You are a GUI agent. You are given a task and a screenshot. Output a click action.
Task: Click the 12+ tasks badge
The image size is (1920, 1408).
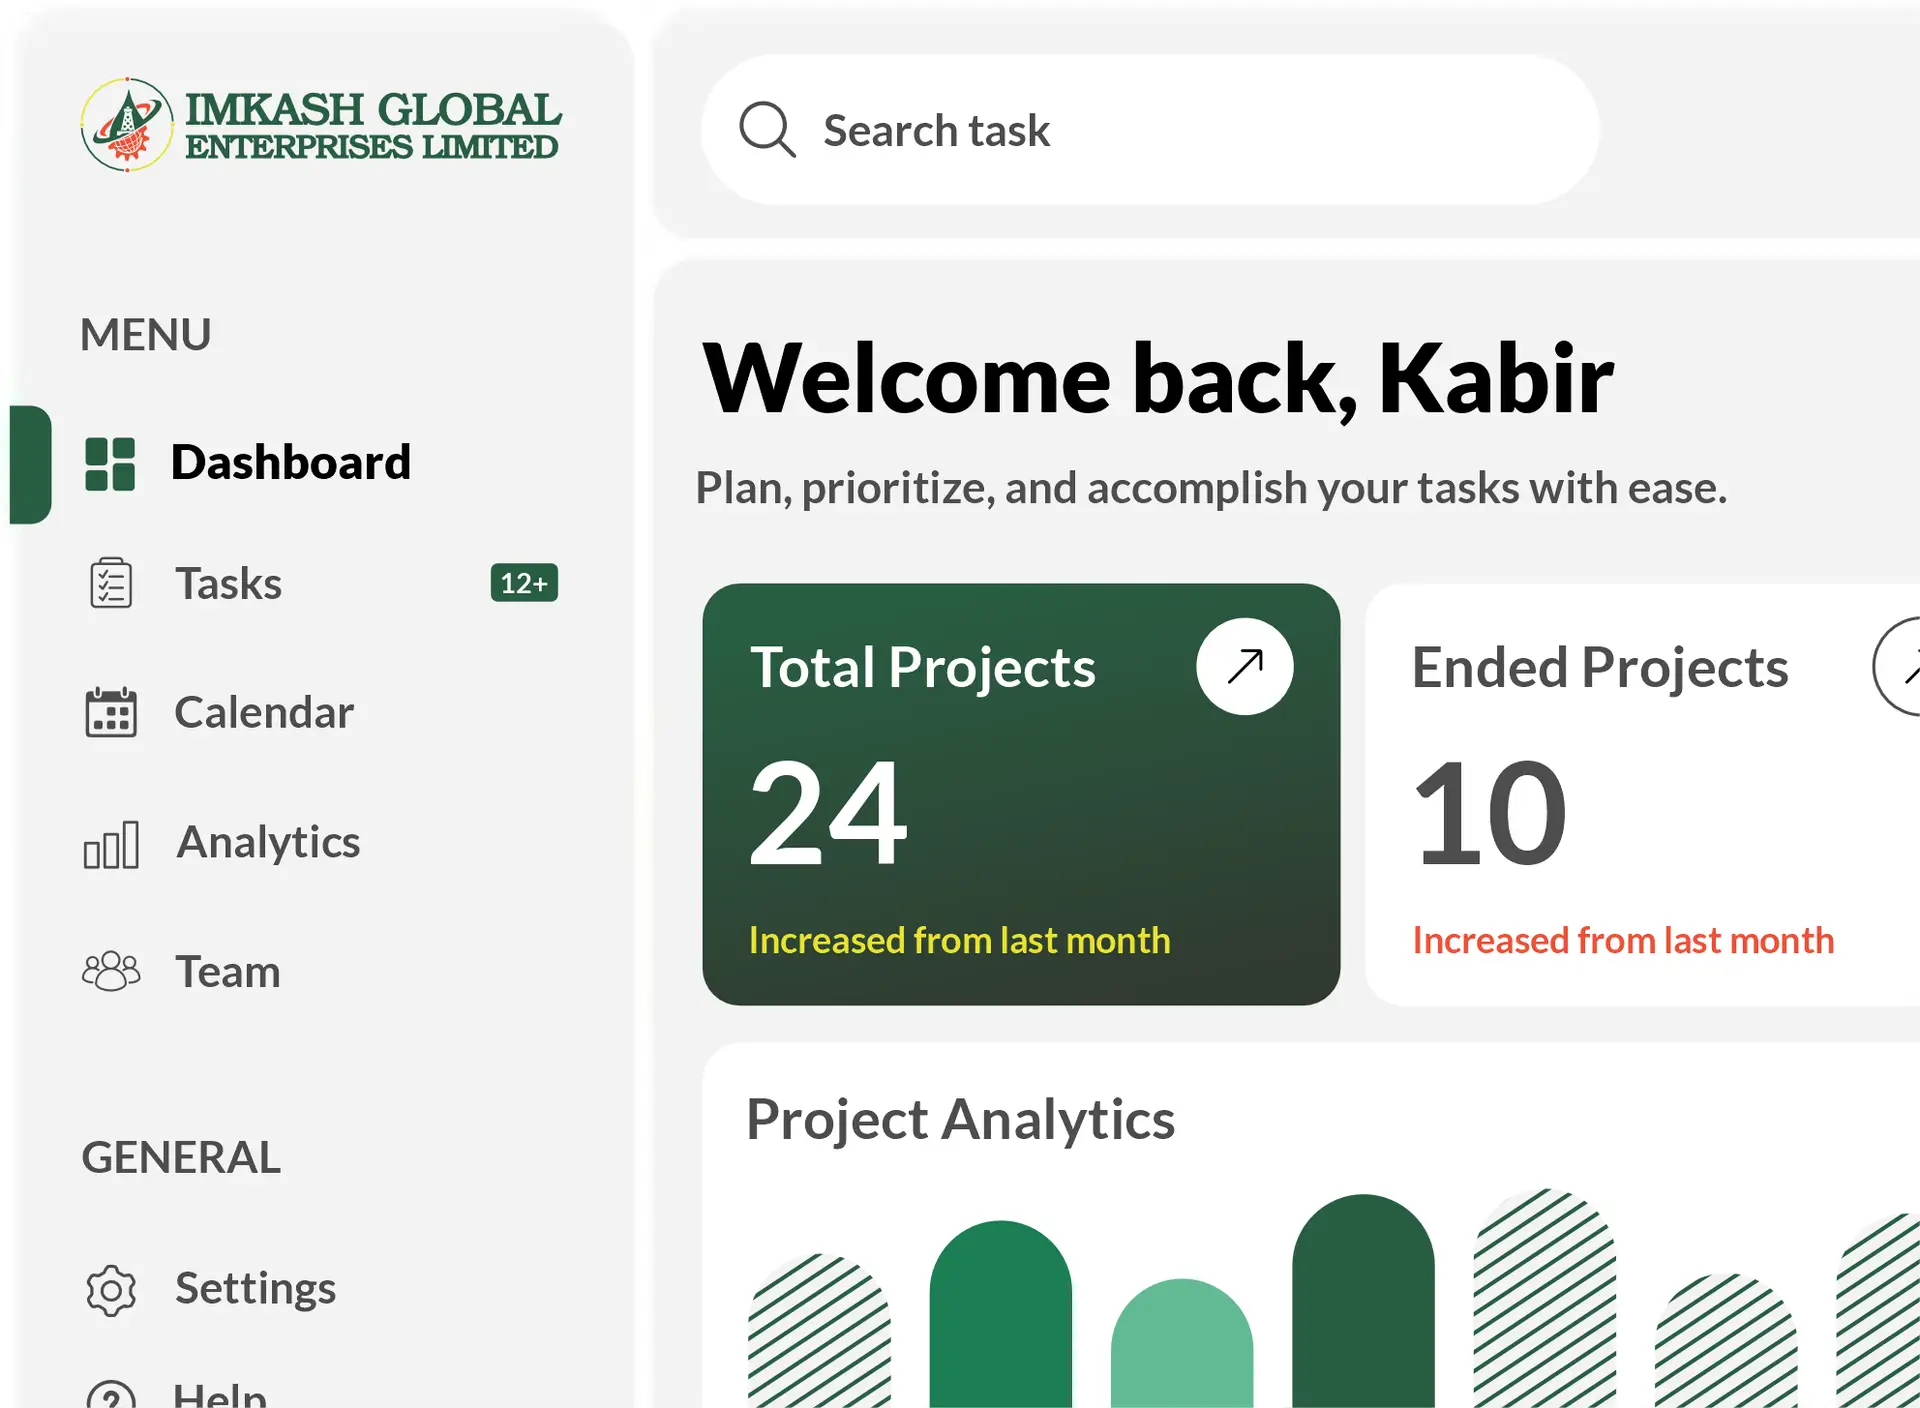[x=524, y=583]
